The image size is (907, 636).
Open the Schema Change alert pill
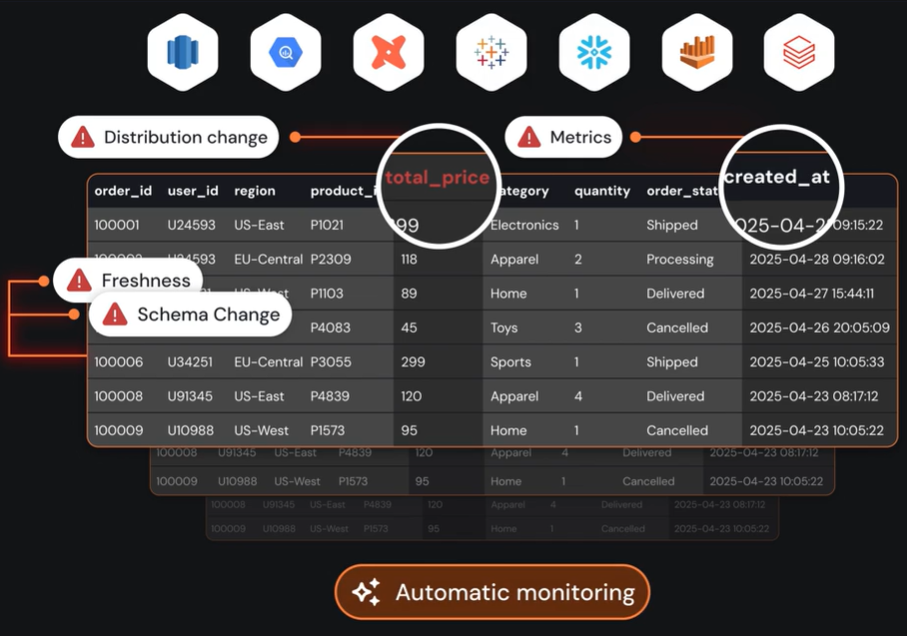click(x=190, y=315)
